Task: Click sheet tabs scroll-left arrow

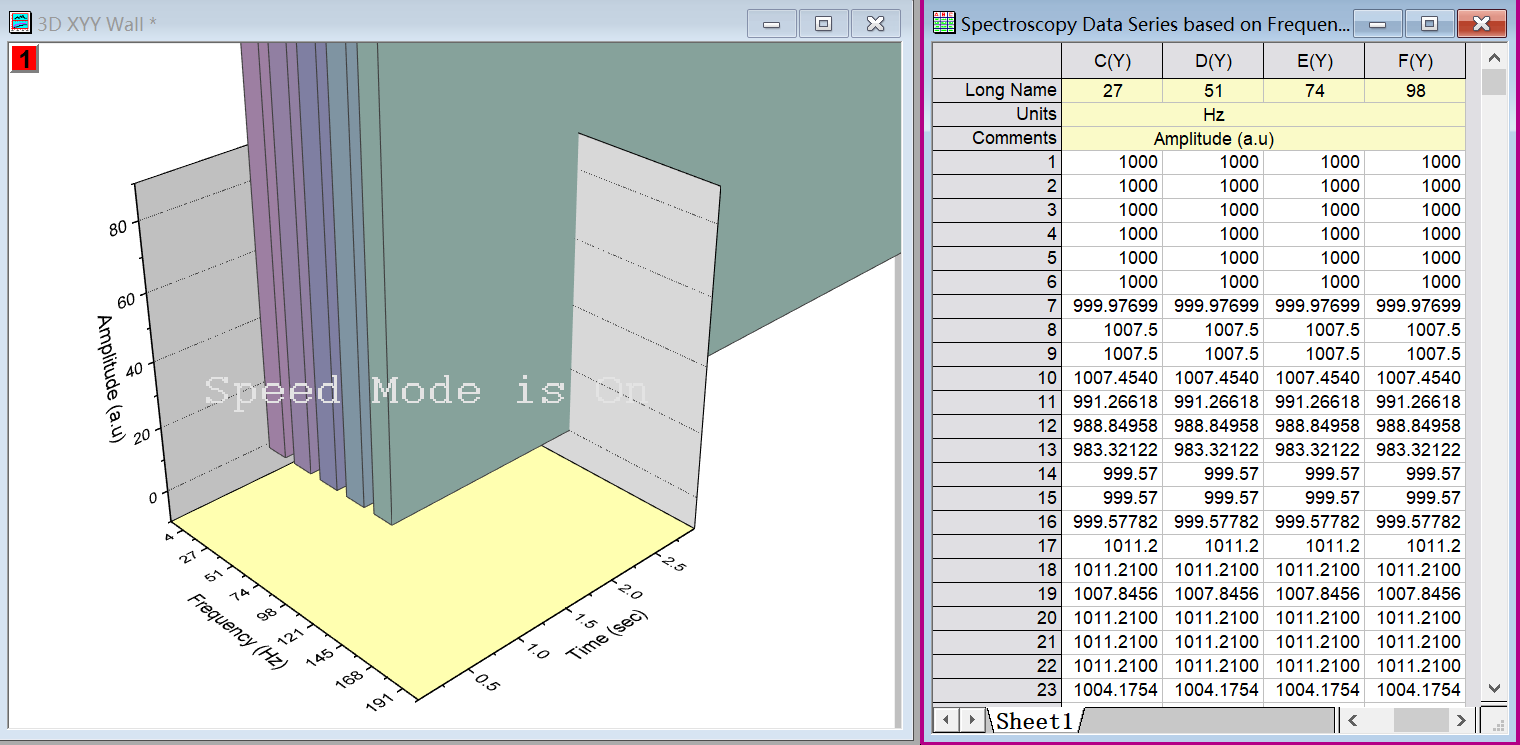Action: (946, 719)
